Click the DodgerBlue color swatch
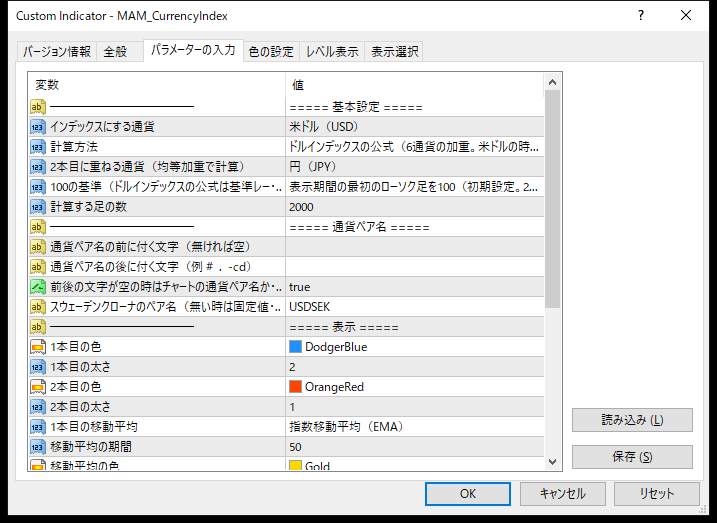Screen dimensions: 717x523 pyautogui.click(x=295, y=347)
